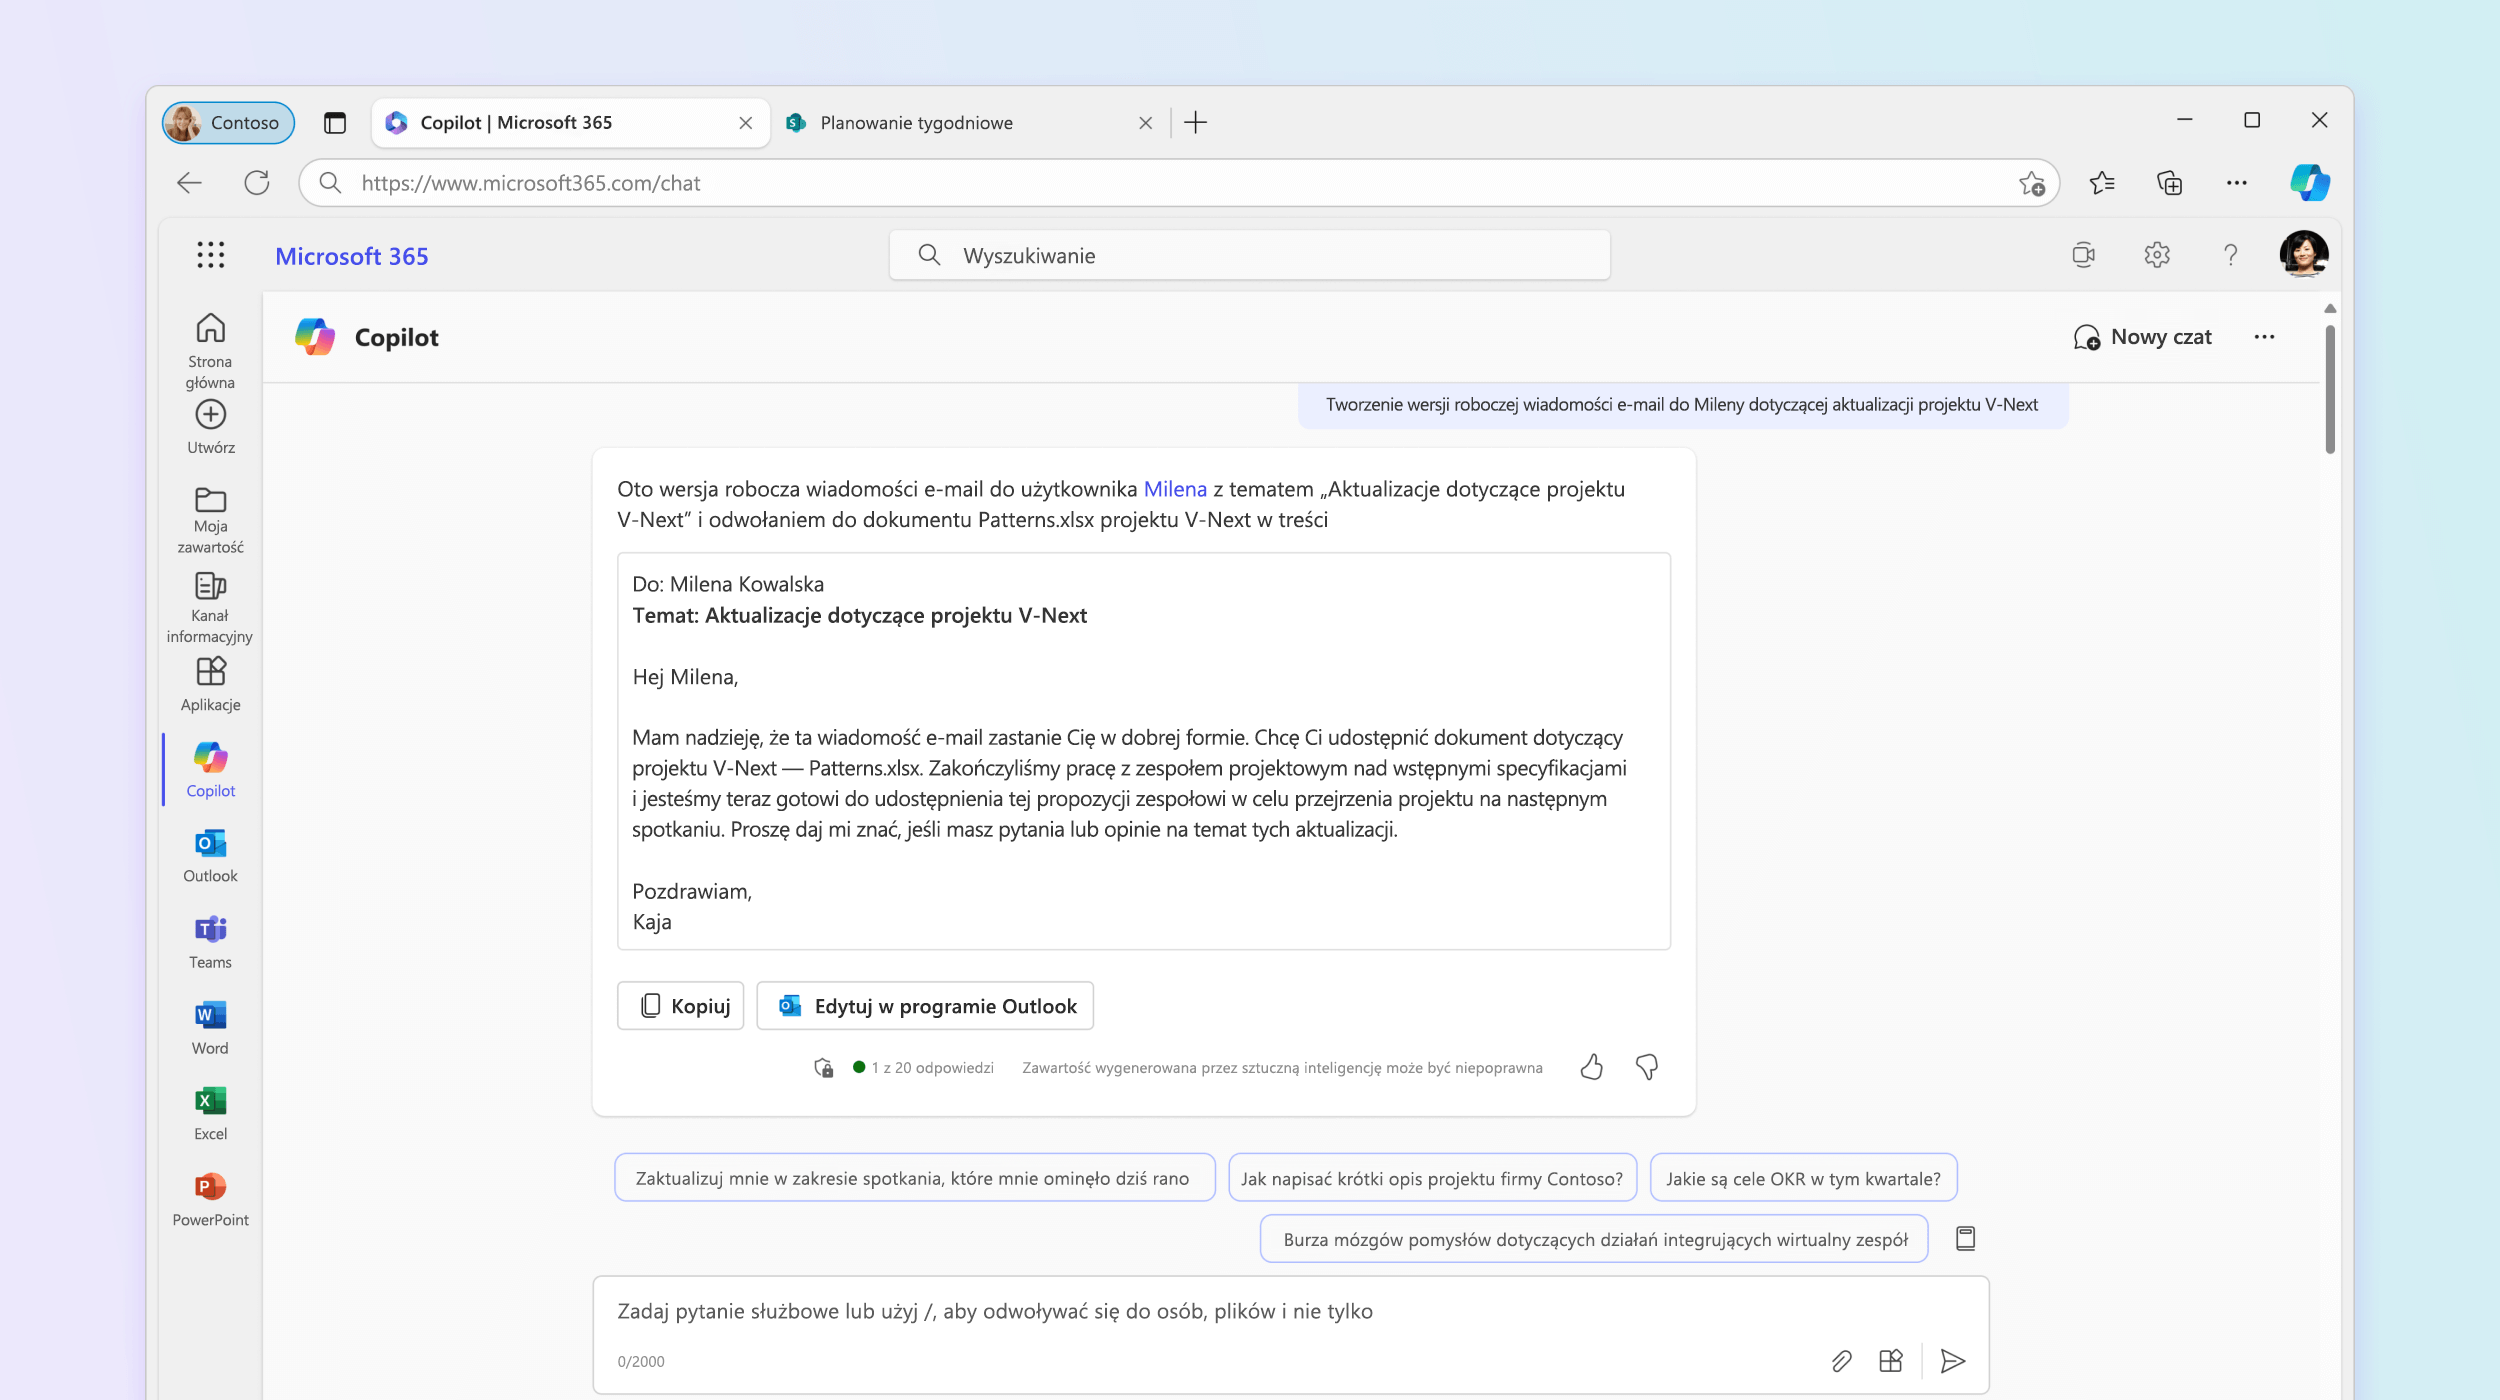Select Burza mózgów suggestion prompt
Screen dimensions: 2500x1400
tap(1594, 1239)
